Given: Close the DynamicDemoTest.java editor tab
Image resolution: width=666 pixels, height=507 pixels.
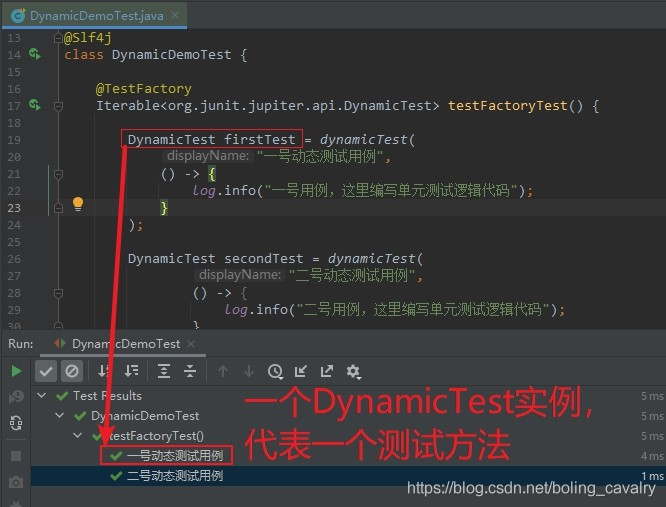Looking at the screenshot, I should [x=175, y=16].
